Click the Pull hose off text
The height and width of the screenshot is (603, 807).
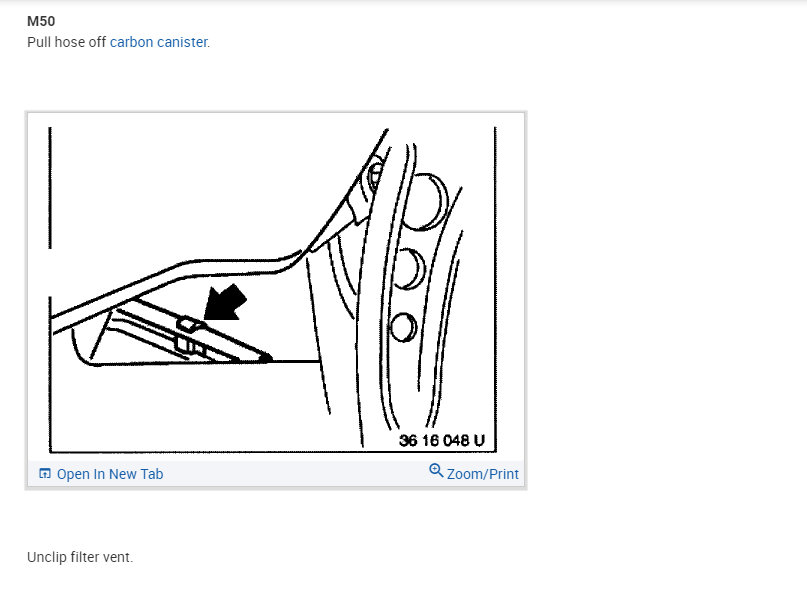coord(66,42)
